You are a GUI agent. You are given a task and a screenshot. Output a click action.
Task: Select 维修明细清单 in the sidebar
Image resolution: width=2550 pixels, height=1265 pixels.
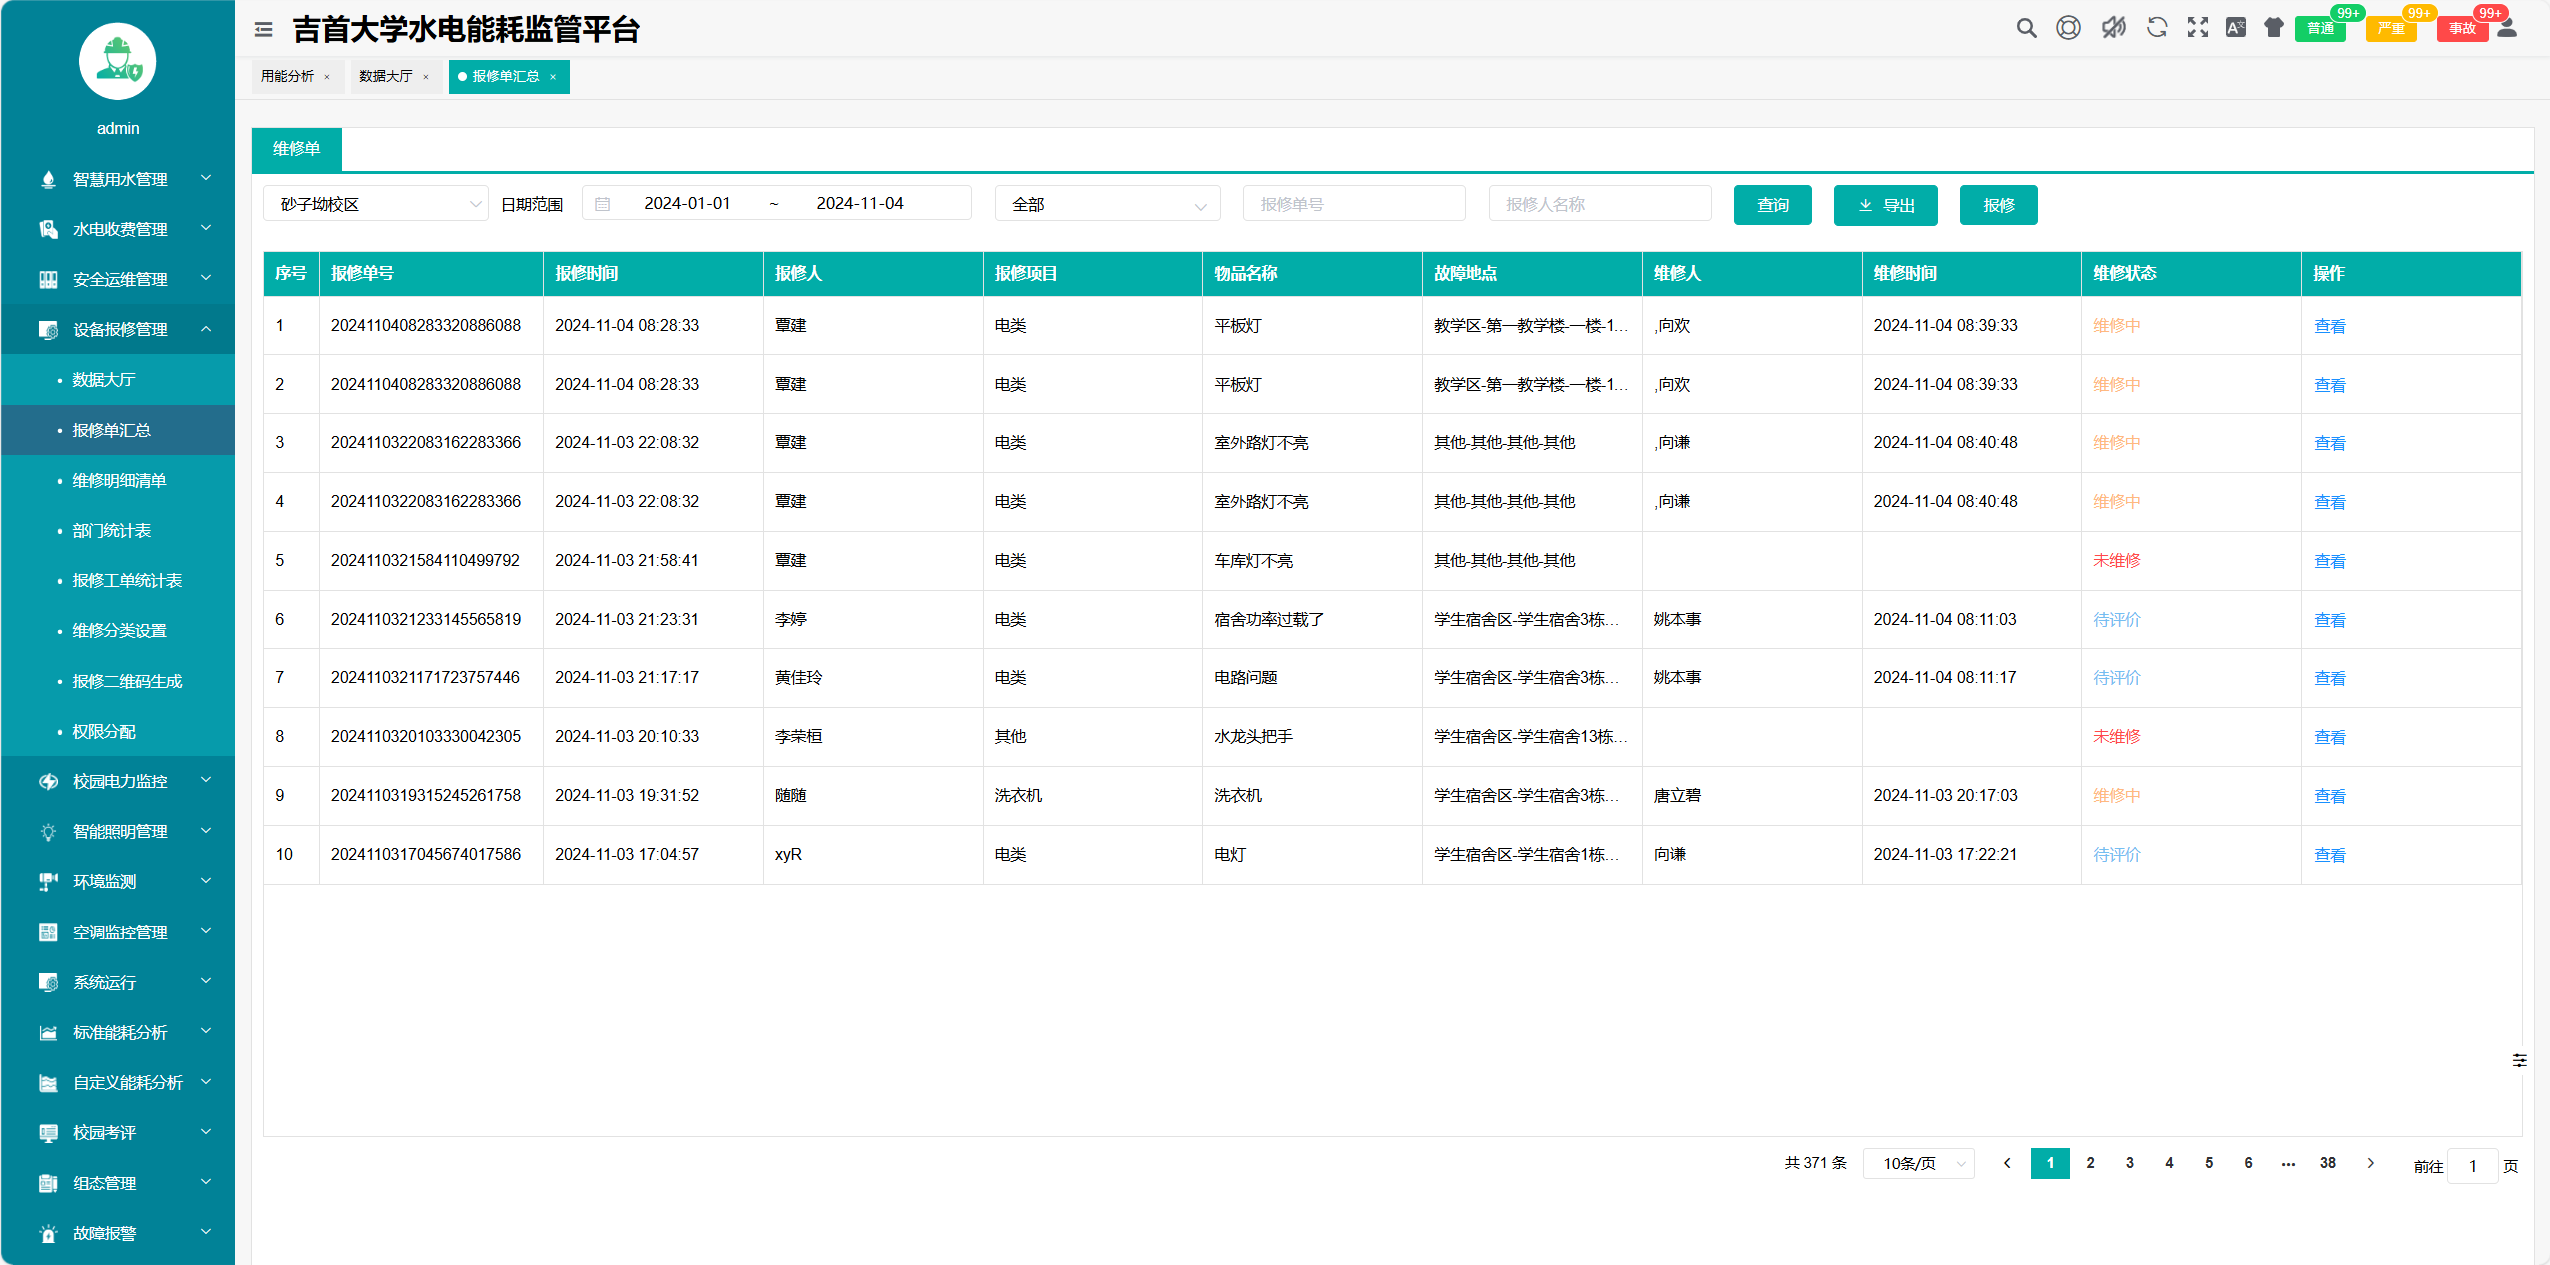[x=119, y=480]
